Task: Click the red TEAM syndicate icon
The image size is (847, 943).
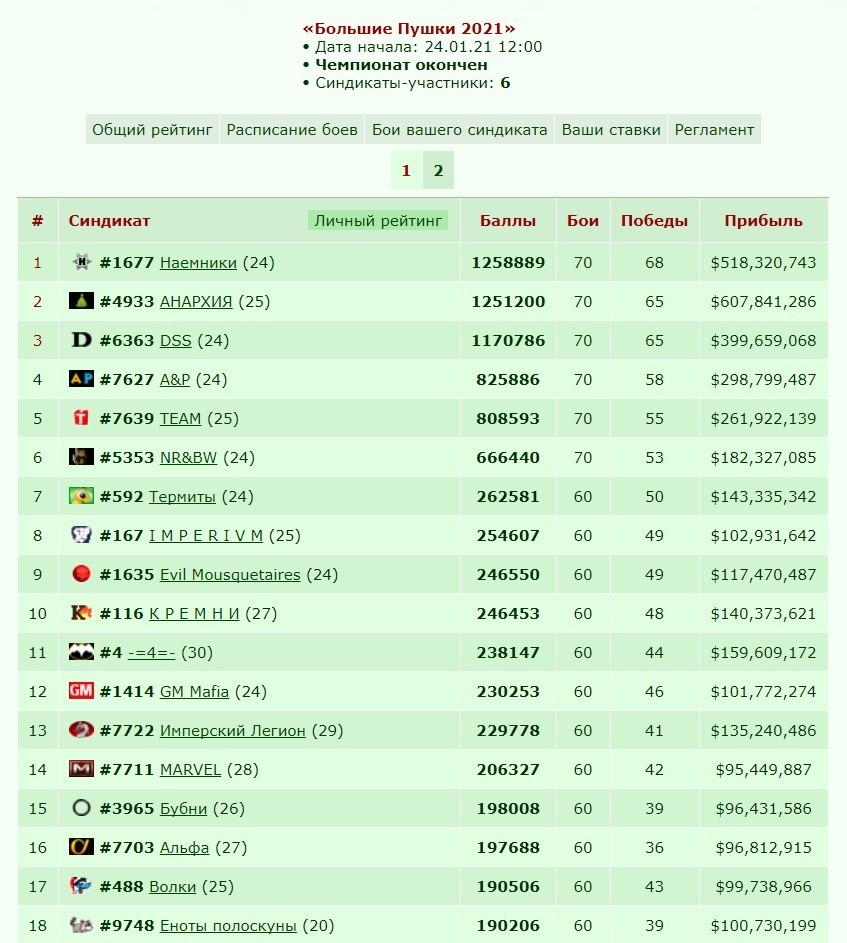Action: (81, 417)
